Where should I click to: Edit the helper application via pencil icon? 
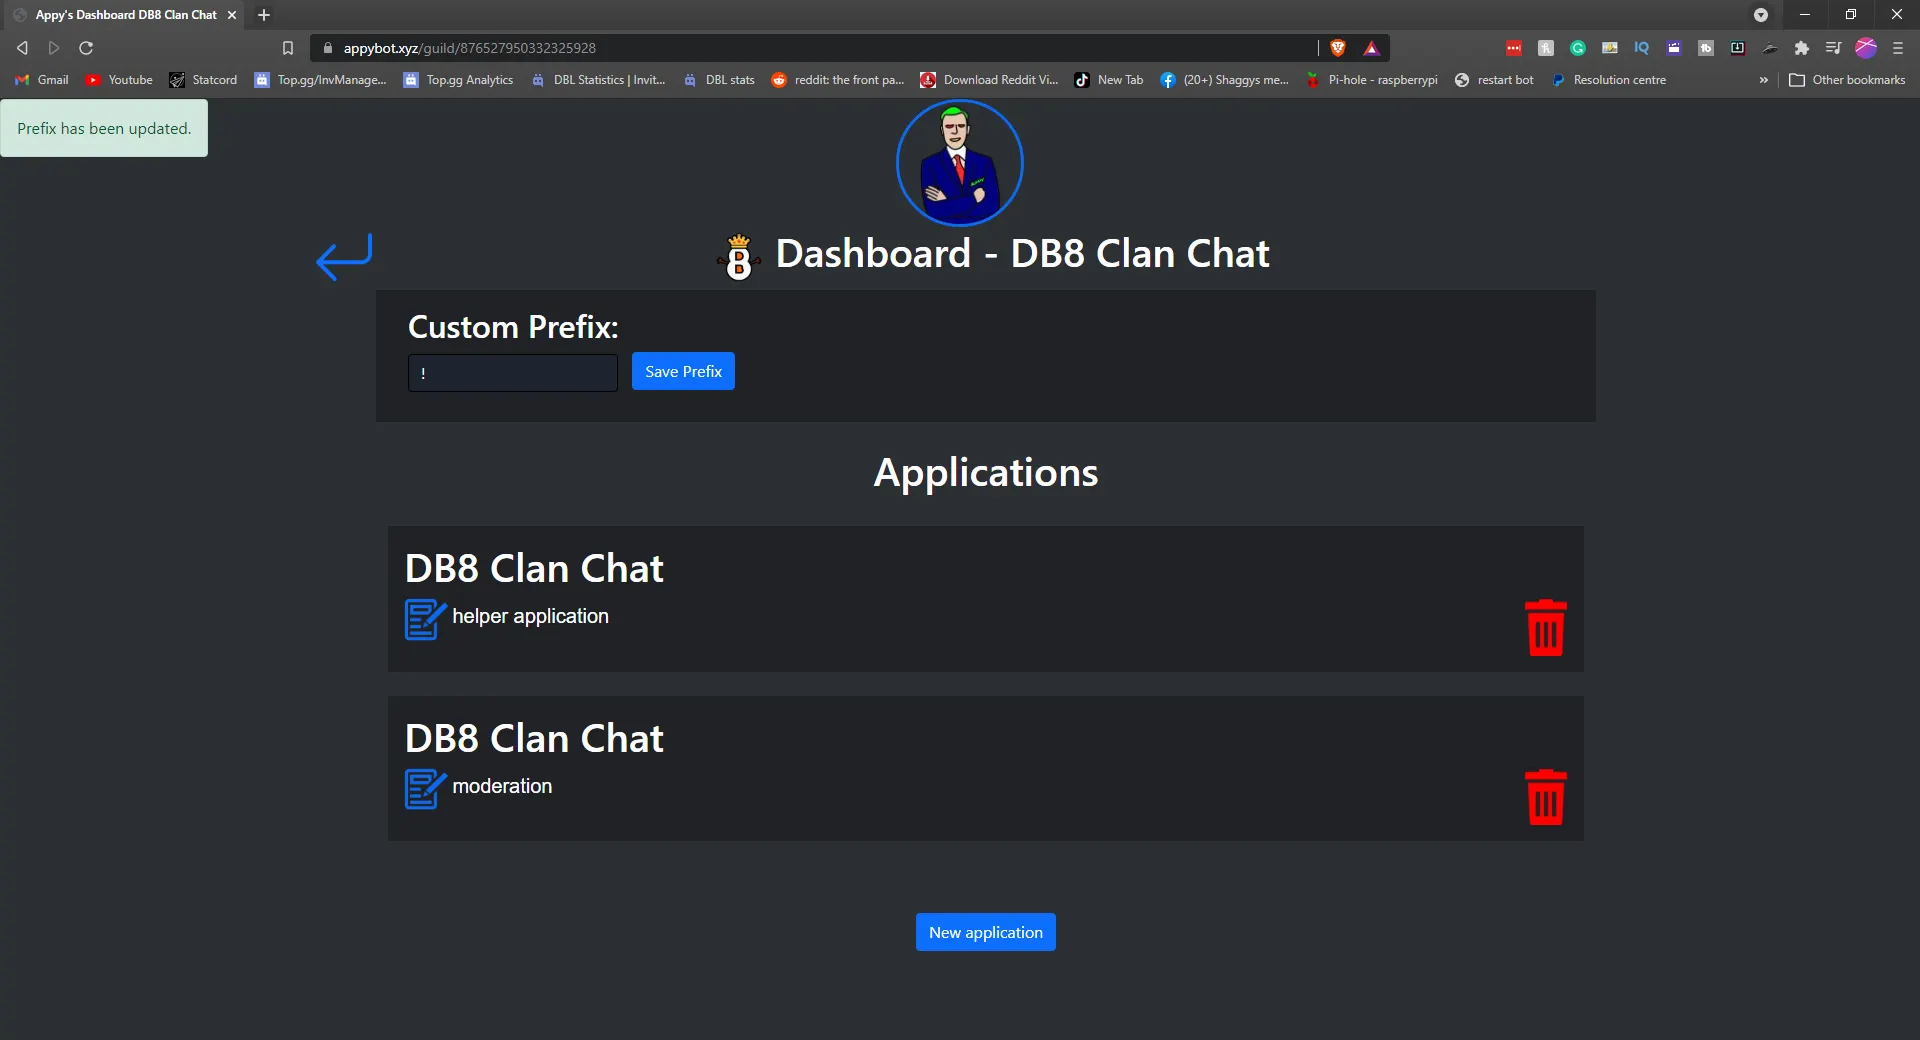tap(424, 619)
